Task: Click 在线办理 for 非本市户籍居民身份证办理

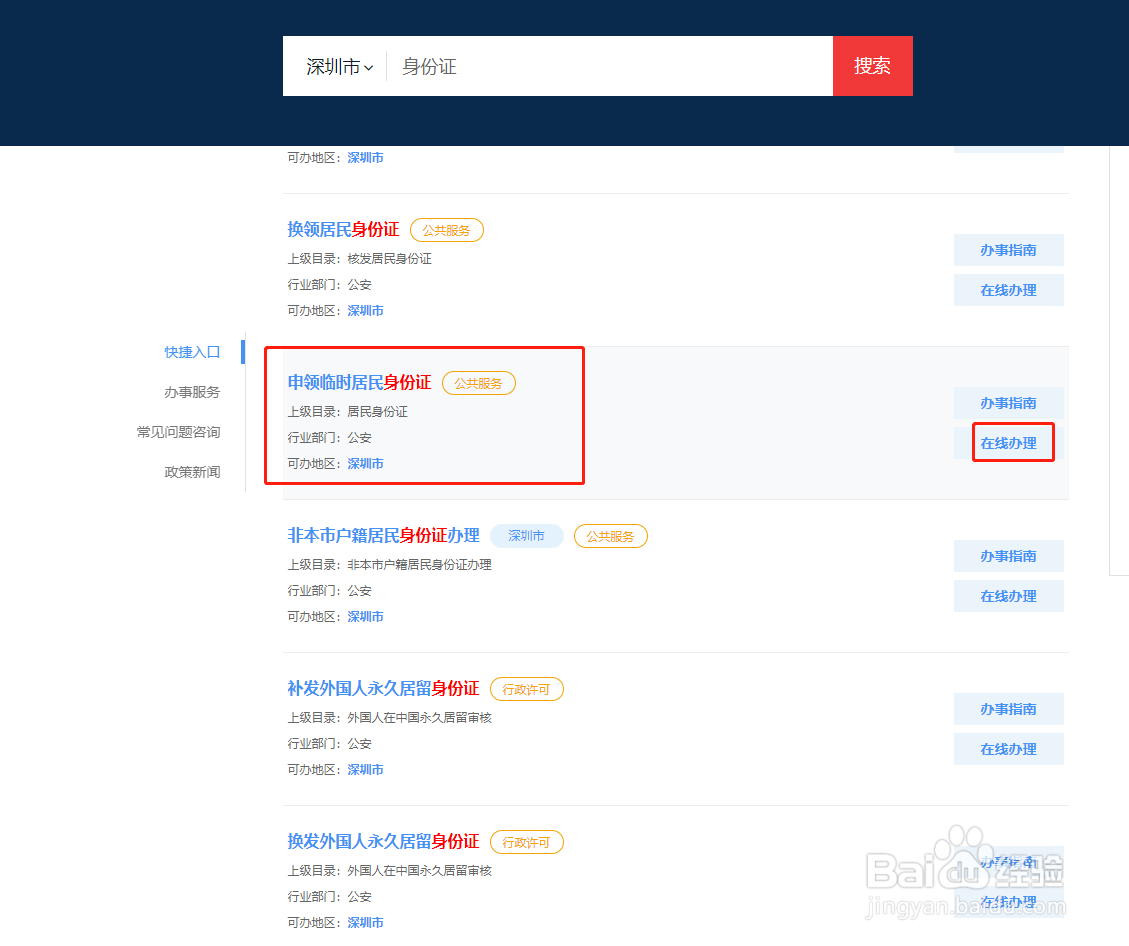Action: [x=1009, y=596]
